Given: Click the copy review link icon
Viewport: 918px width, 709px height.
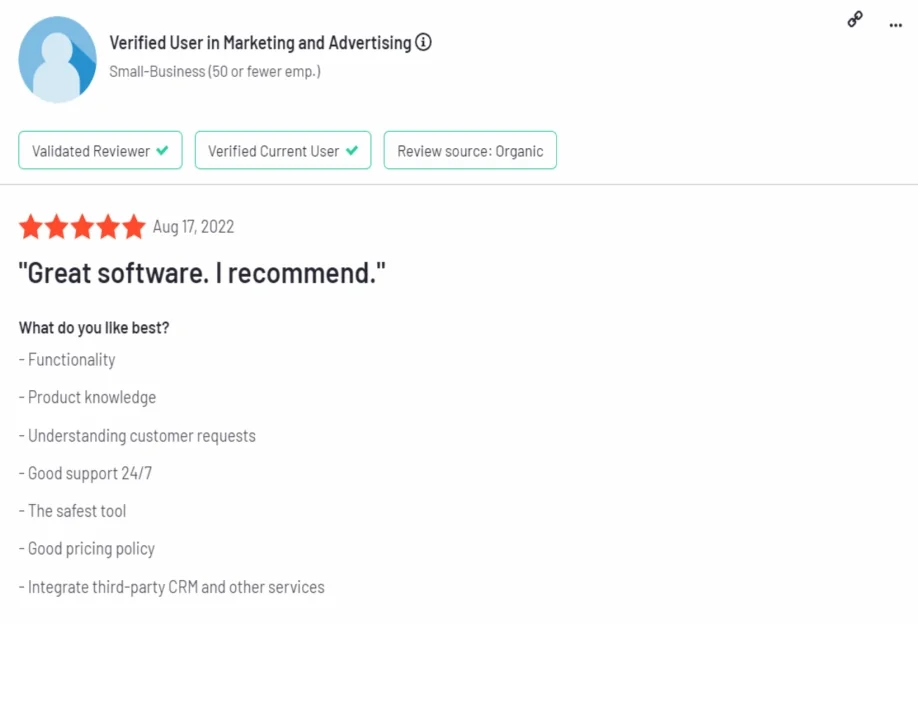Looking at the screenshot, I should tap(855, 20).
